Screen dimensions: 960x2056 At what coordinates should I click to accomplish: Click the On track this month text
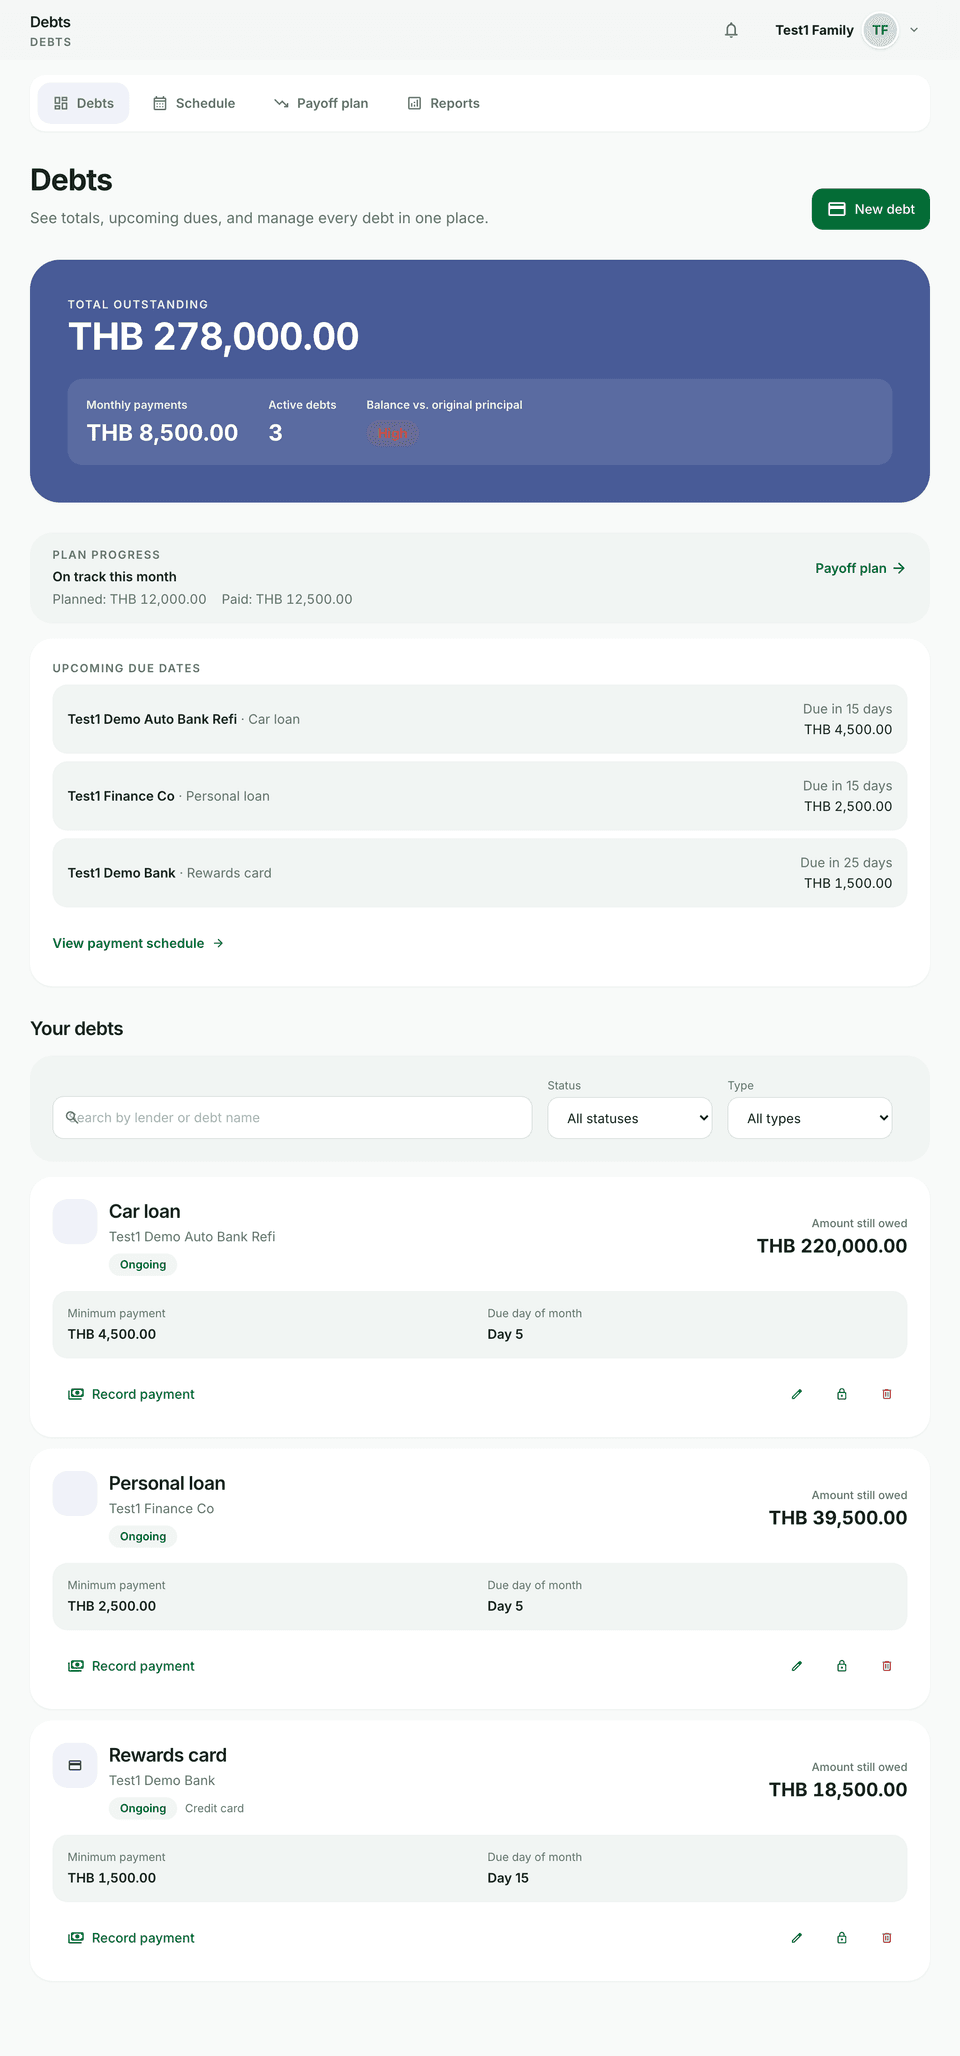115,577
